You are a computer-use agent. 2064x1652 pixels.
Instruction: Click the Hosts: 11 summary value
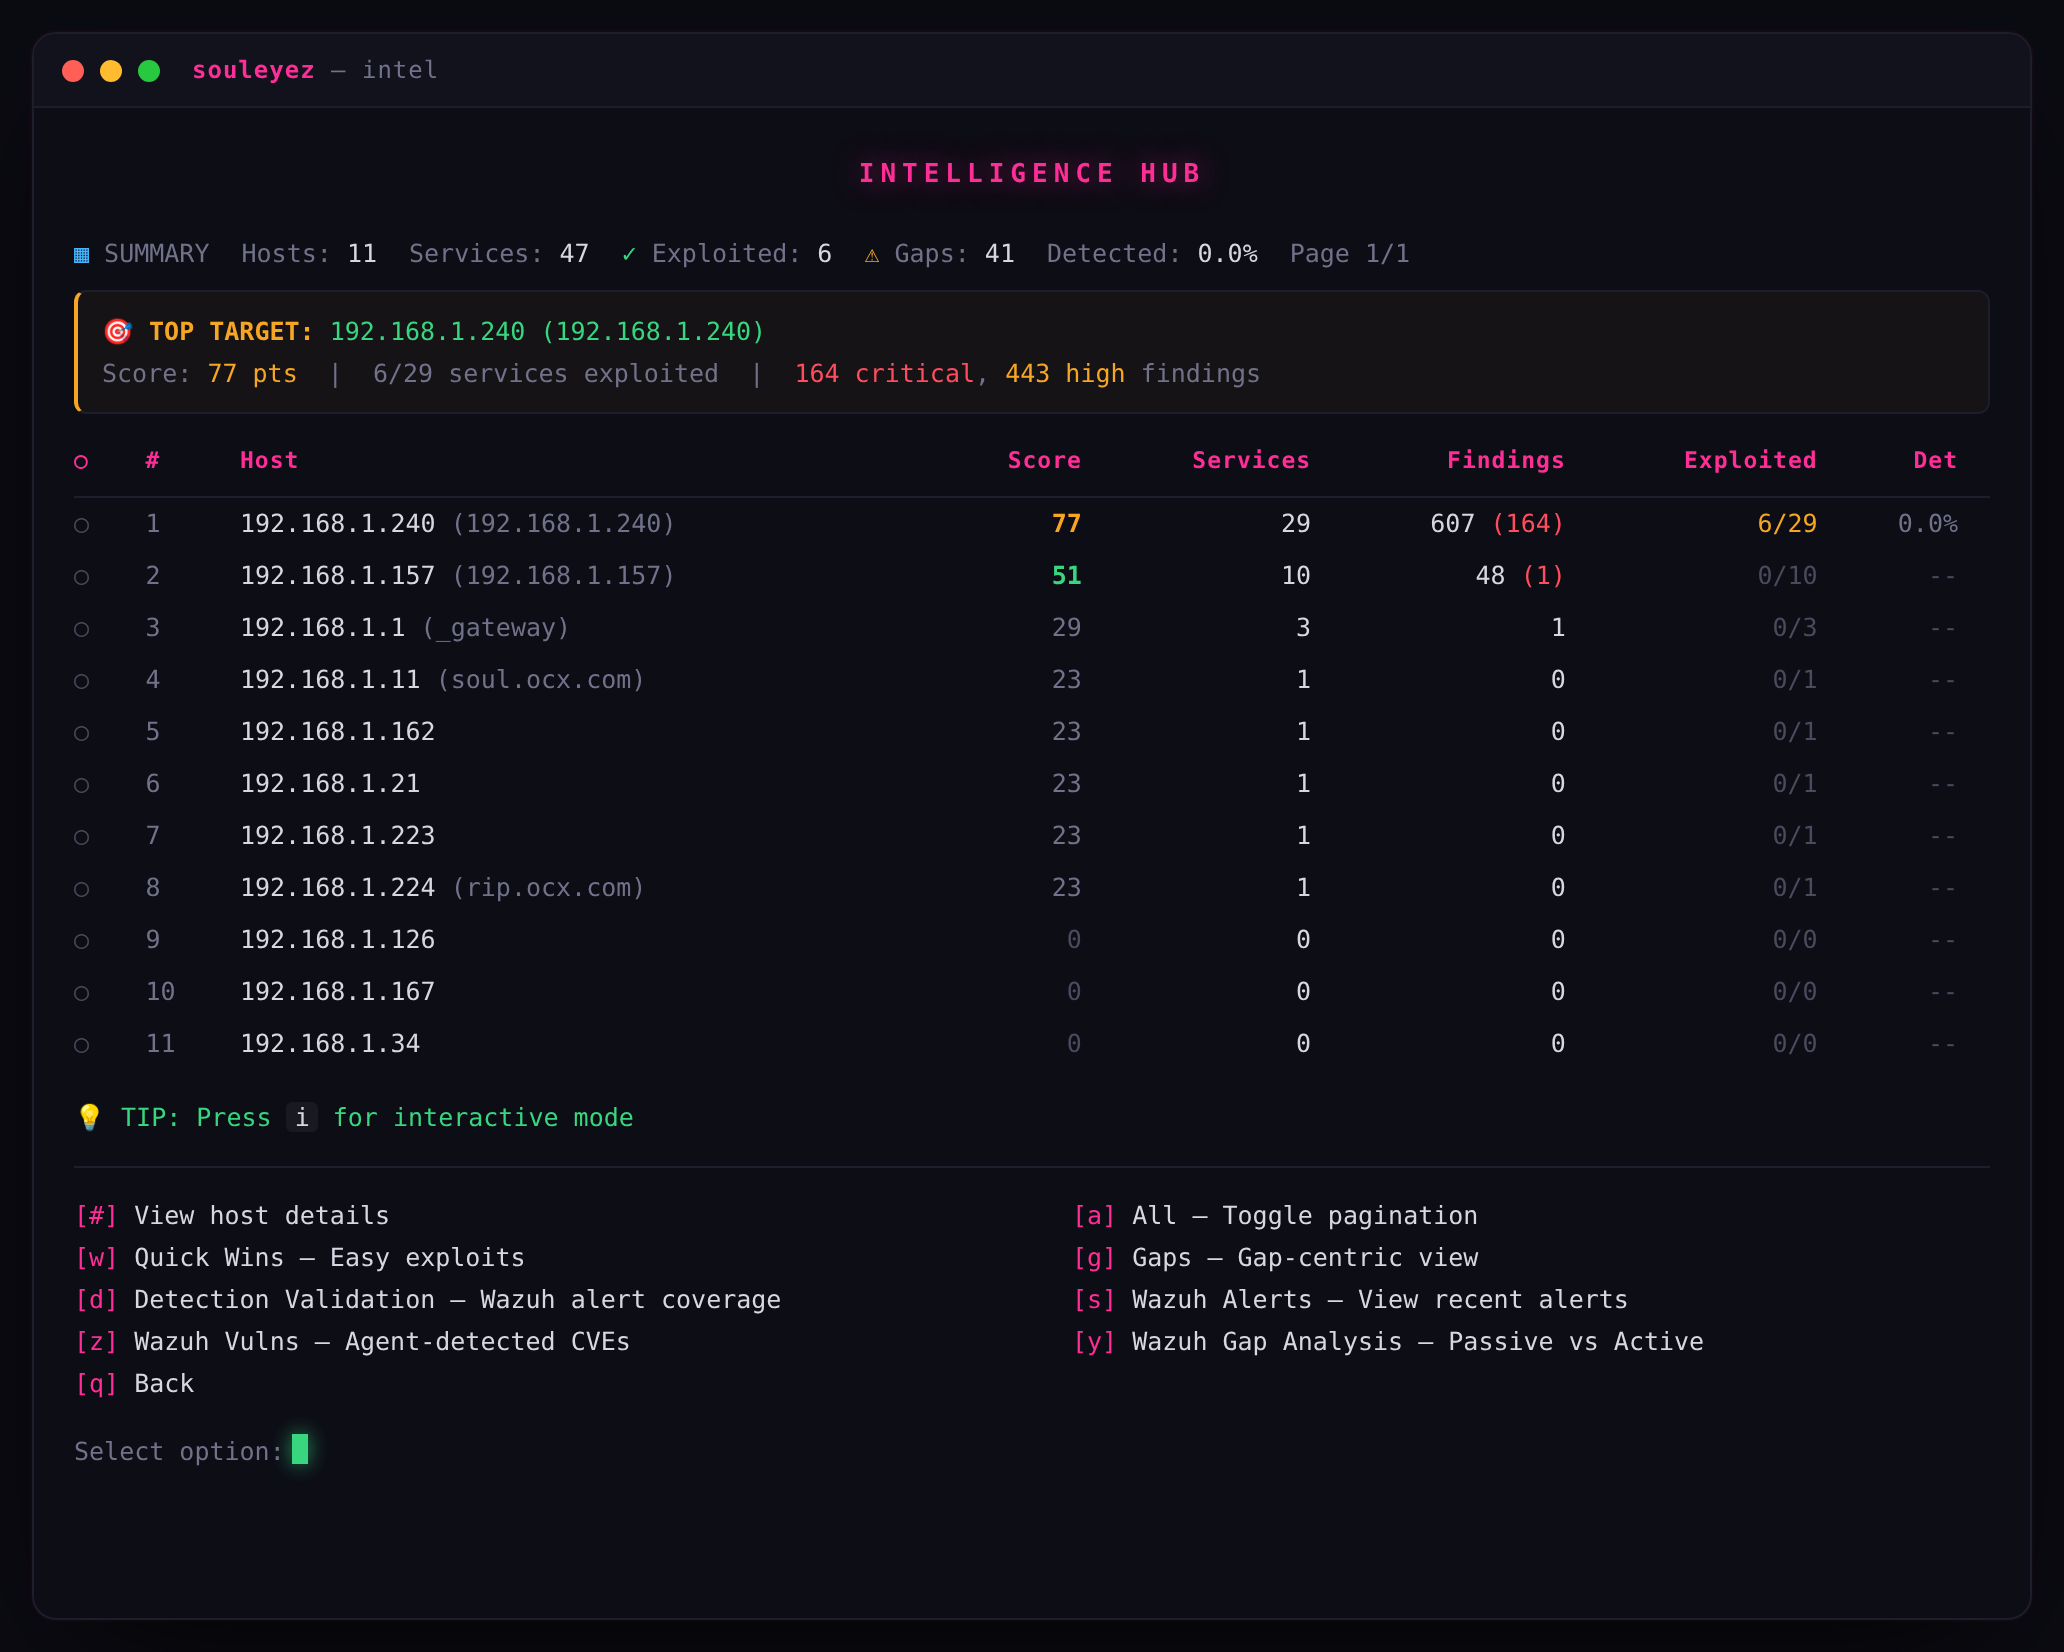tap(309, 254)
